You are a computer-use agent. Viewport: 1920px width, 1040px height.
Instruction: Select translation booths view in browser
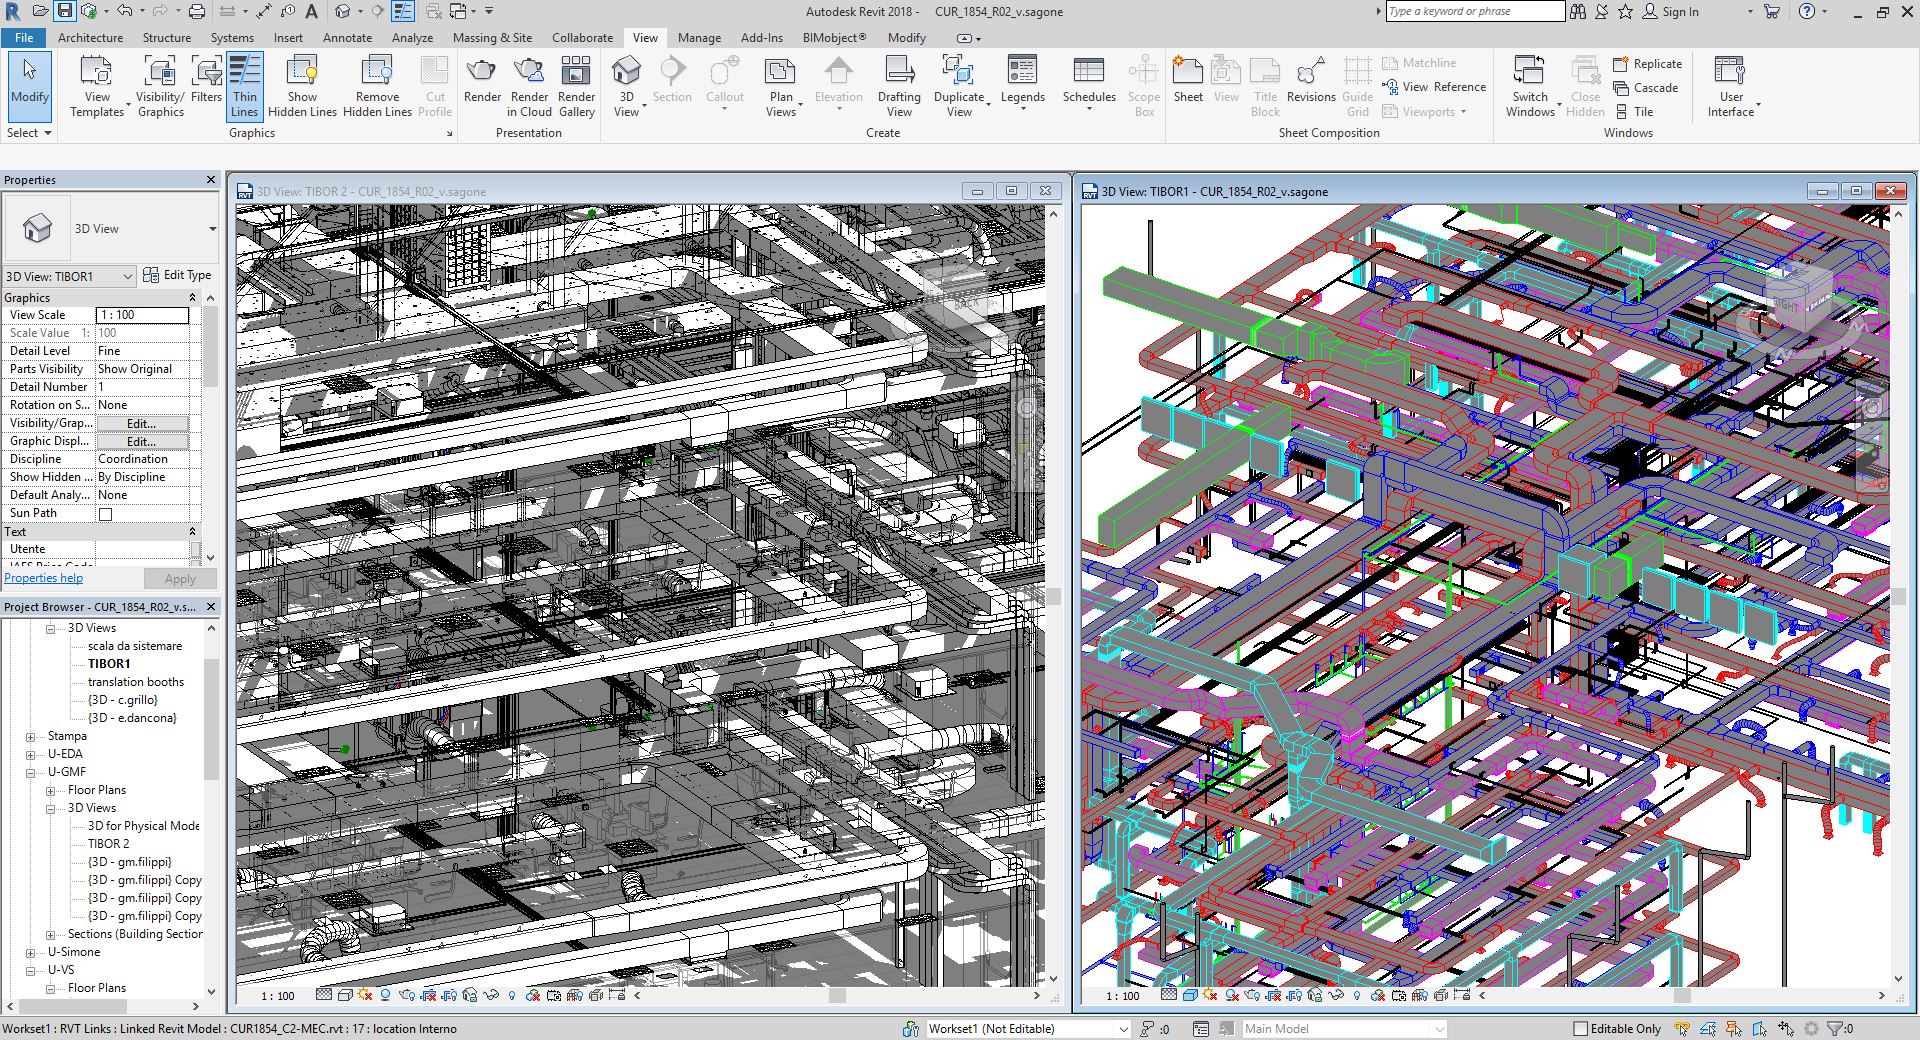pos(136,682)
